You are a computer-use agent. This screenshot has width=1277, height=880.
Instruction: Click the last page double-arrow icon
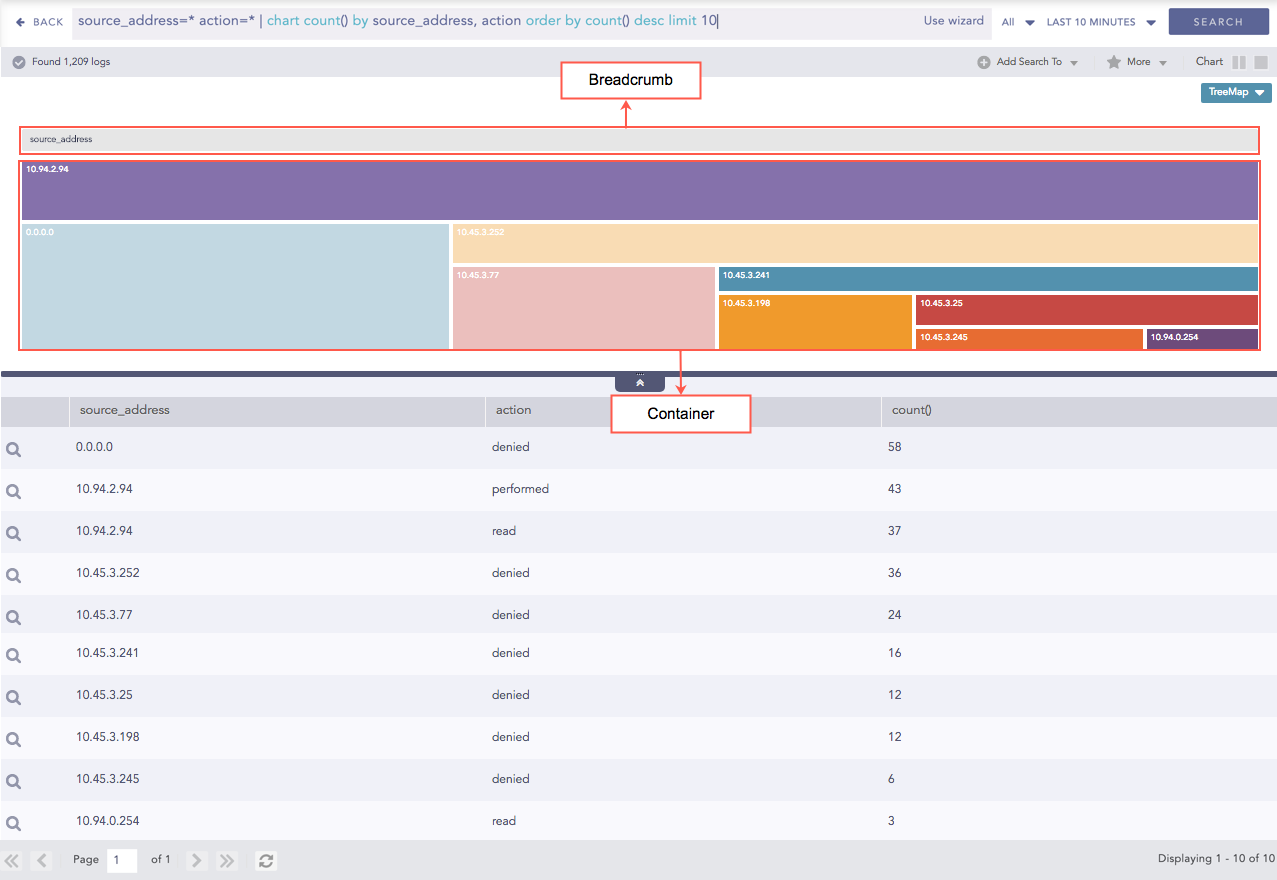coord(226,860)
